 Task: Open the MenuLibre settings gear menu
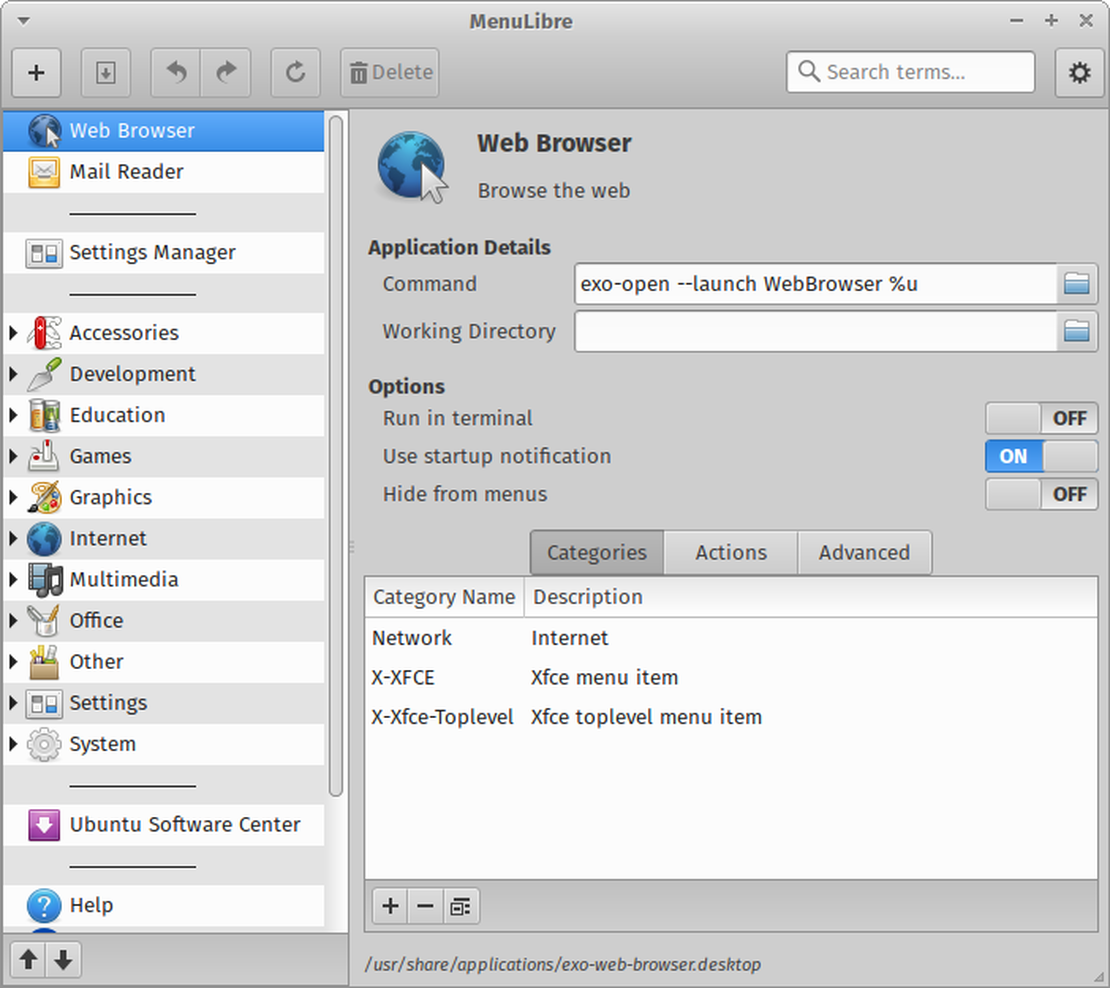1079,72
